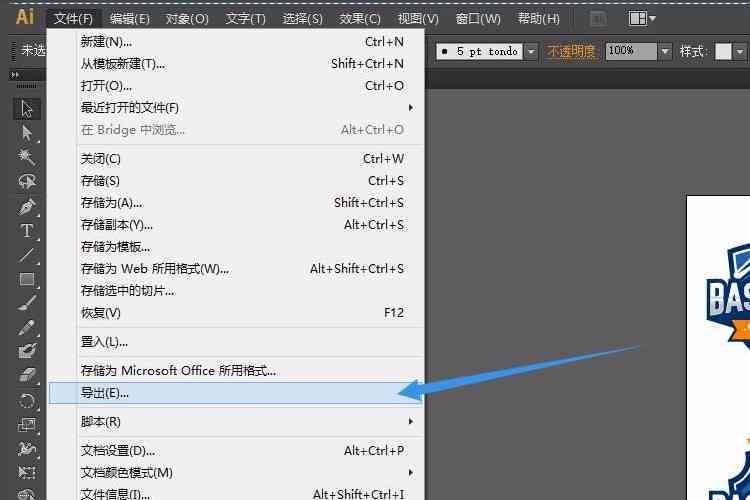Screen dimensions: 750x500
Task: Expand 脚本(R) submenu
Action: pyautogui.click(x=236, y=422)
